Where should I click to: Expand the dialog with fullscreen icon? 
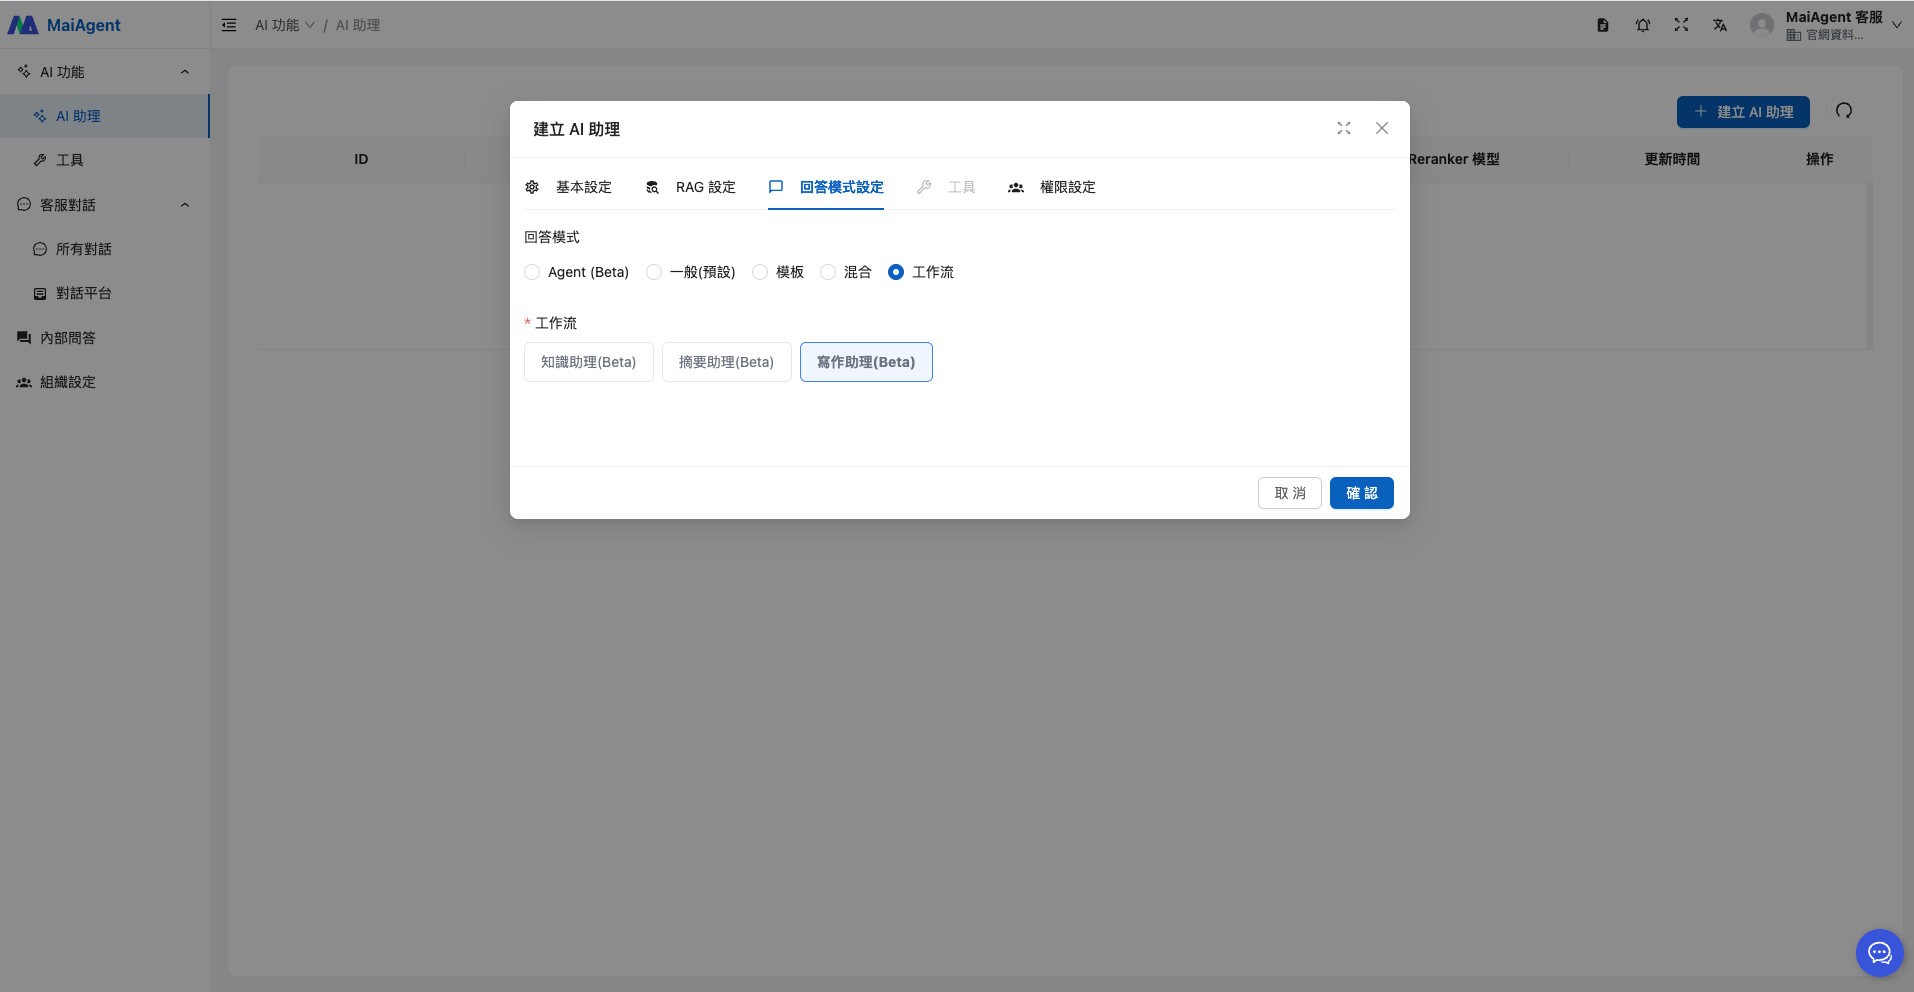coord(1344,128)
